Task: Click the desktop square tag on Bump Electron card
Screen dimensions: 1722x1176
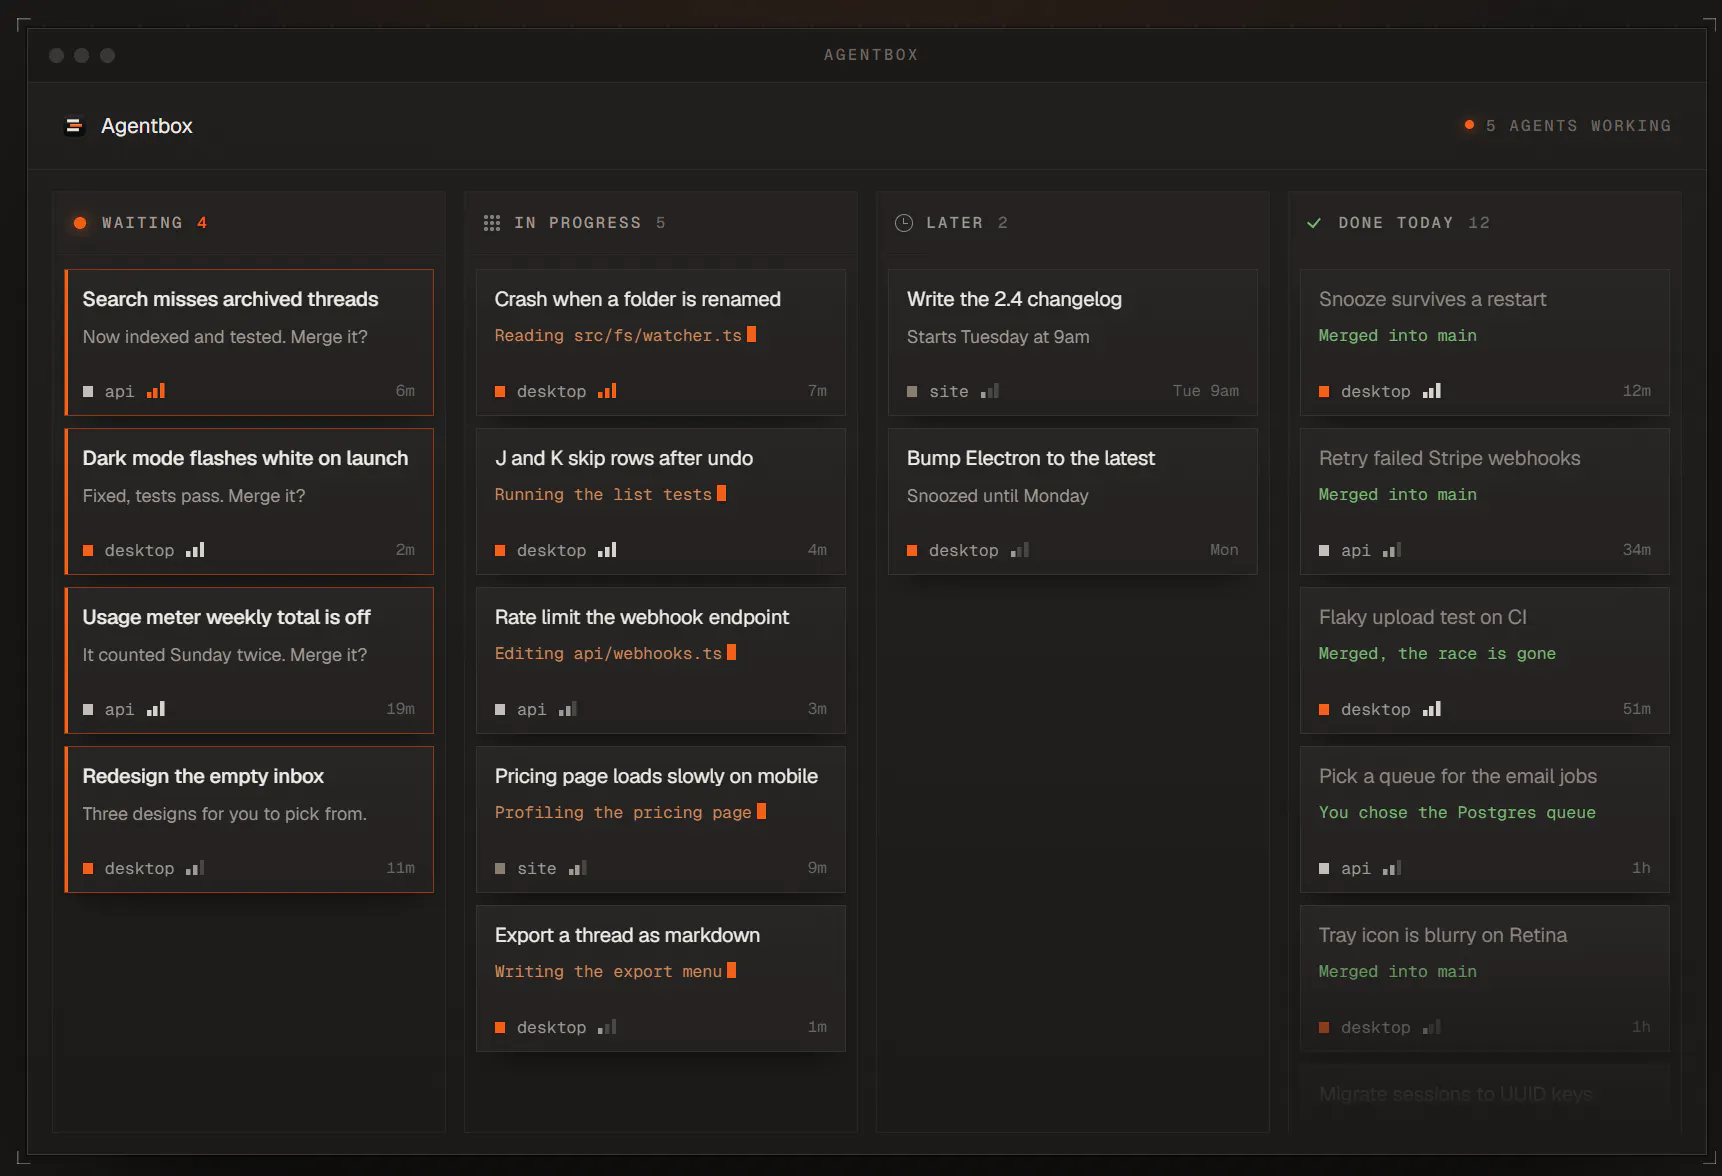Action: coord(912,551)
